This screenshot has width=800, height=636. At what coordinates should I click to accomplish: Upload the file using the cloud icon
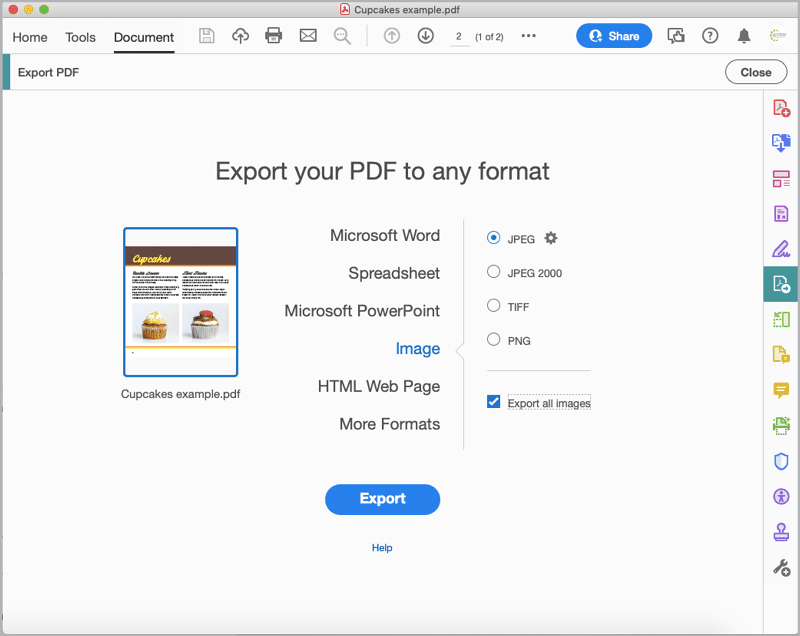[240, 35]
